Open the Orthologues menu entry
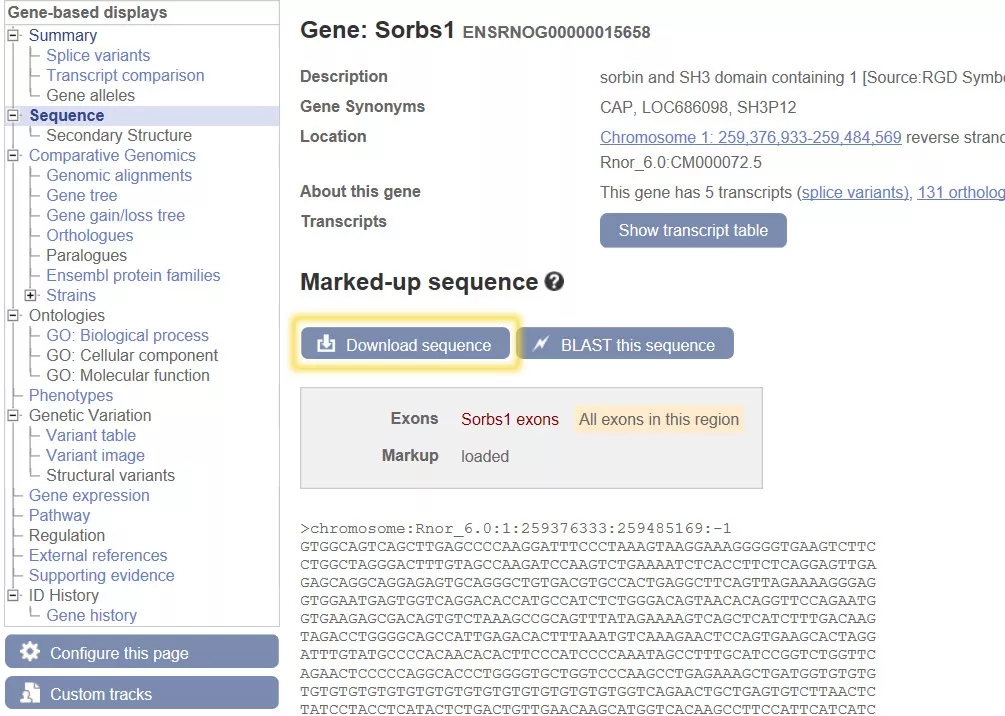1005x716 pixels. [89, 235]
